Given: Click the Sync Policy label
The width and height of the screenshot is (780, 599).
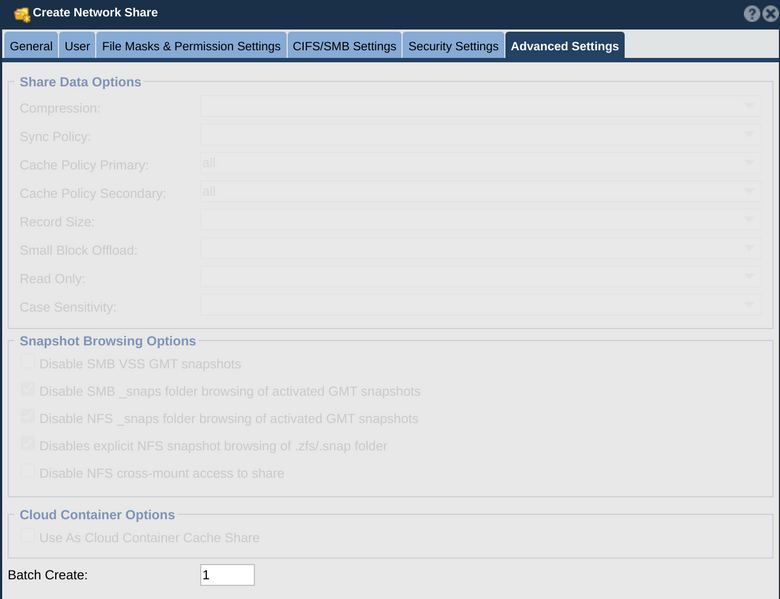Looking at the screenshot, I should 55,137.
